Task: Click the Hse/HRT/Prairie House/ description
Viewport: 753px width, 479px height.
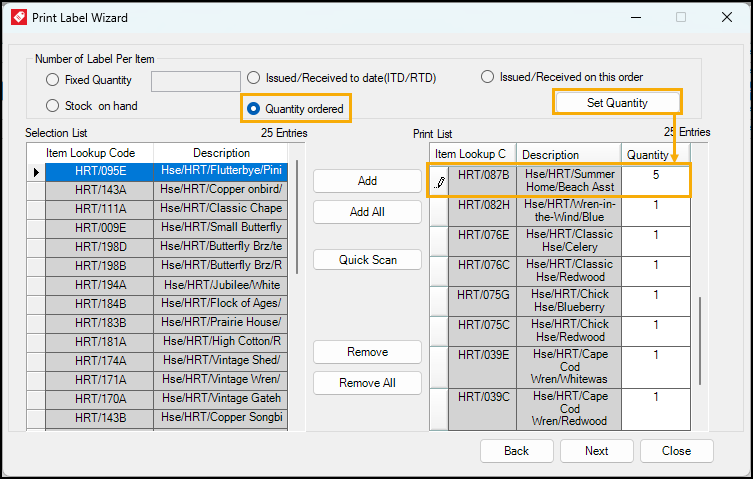Action: point(221,322)
